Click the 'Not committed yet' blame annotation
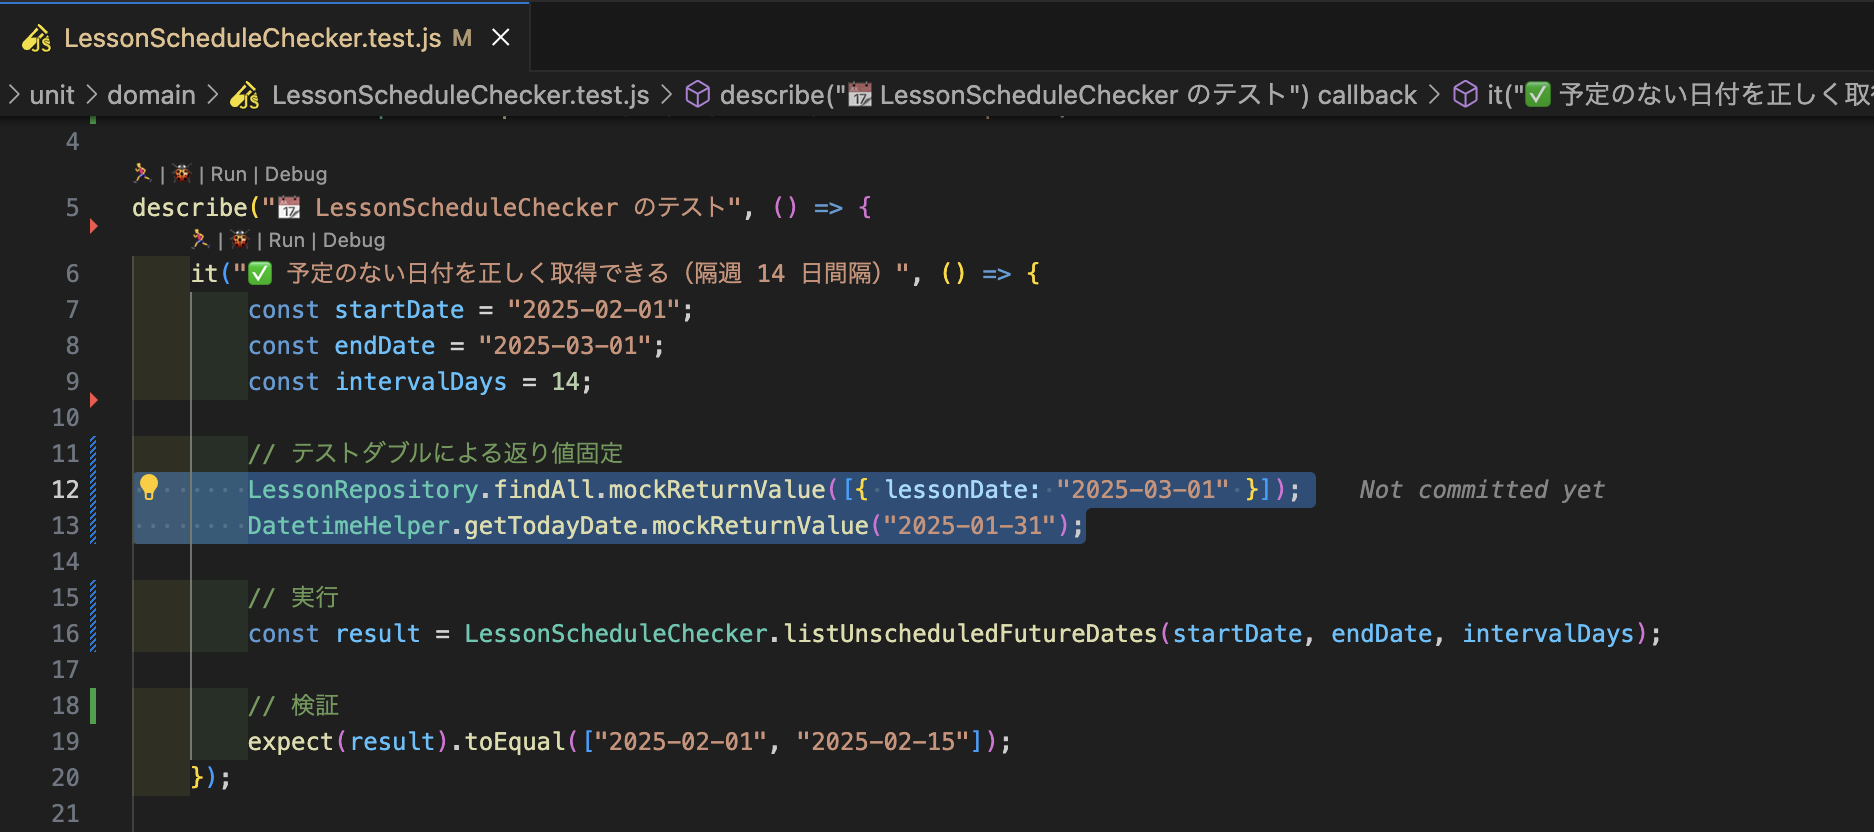This screenshot has height=832, width=1874. (1481, 490)
